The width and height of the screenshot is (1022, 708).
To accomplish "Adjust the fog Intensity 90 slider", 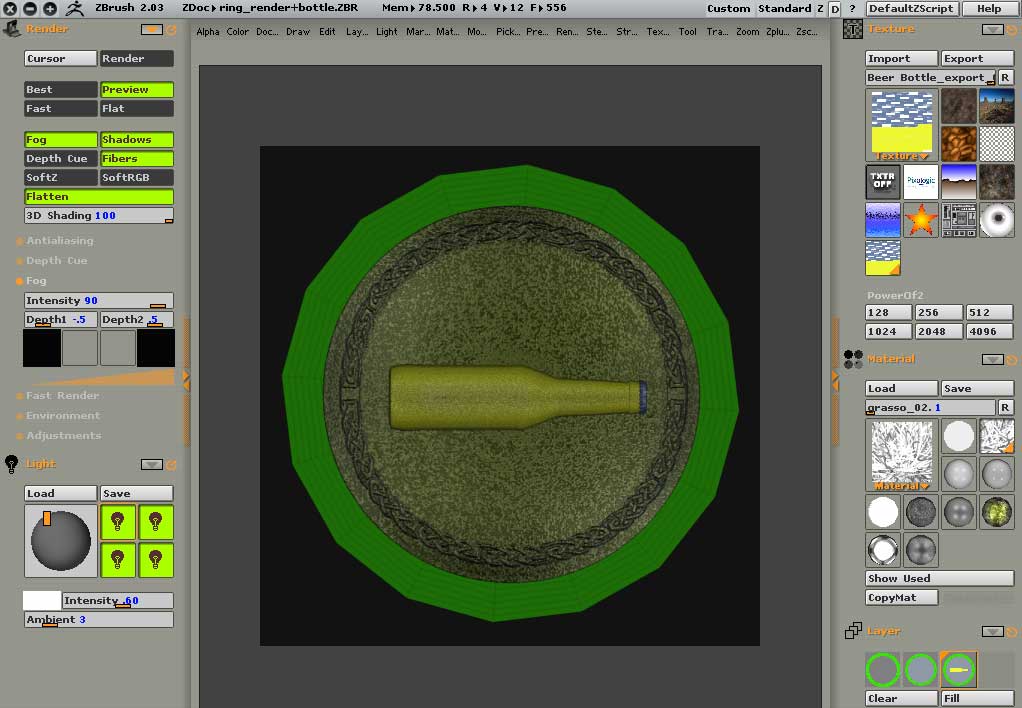I will [x=98, y=301].
